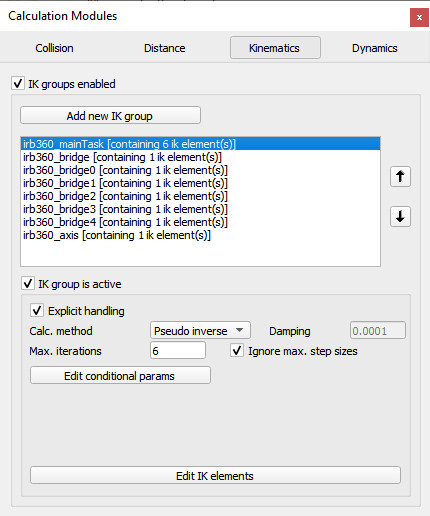Open Edit conditional params
430x516 pixels.
[120, 375]
